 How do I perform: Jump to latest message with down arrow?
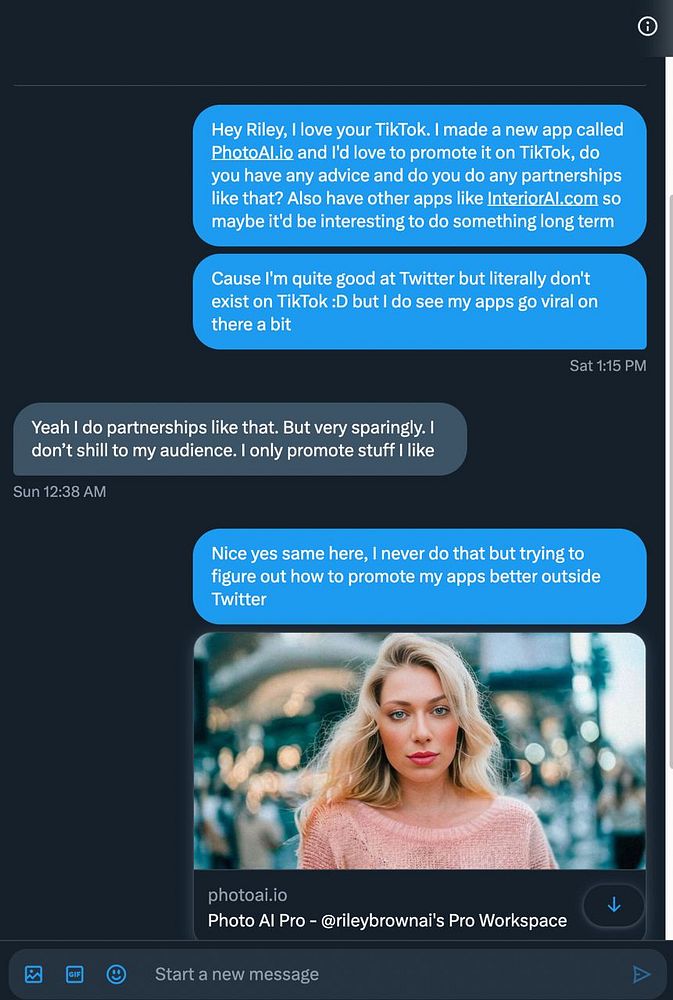click(x=614, y=905)
